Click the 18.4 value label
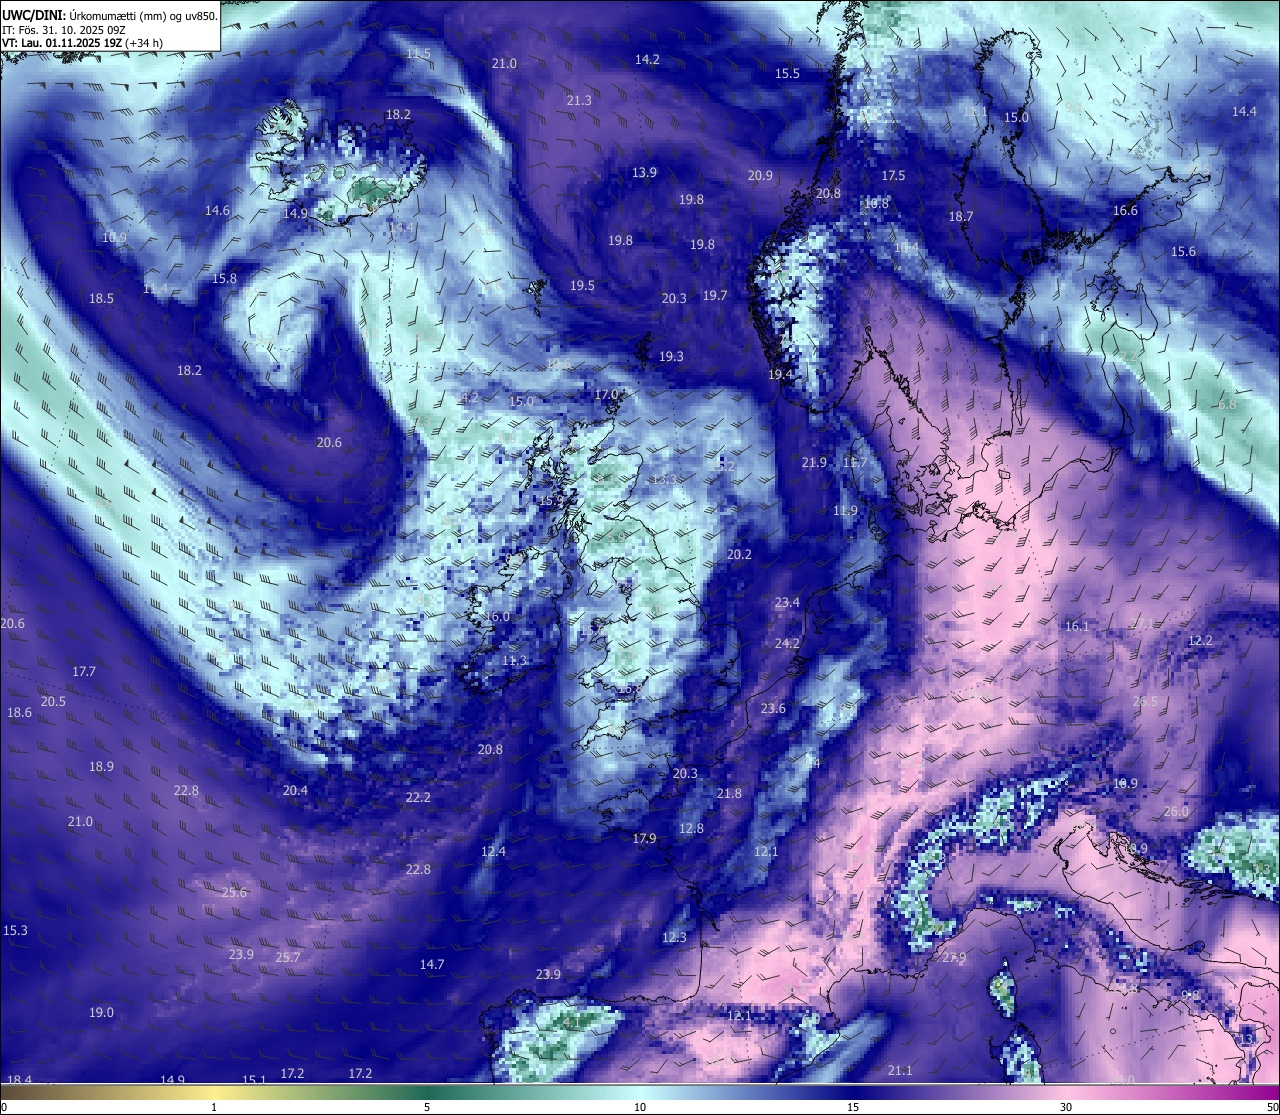The image size is (1280, 1115). click(x=19, y=1080)
